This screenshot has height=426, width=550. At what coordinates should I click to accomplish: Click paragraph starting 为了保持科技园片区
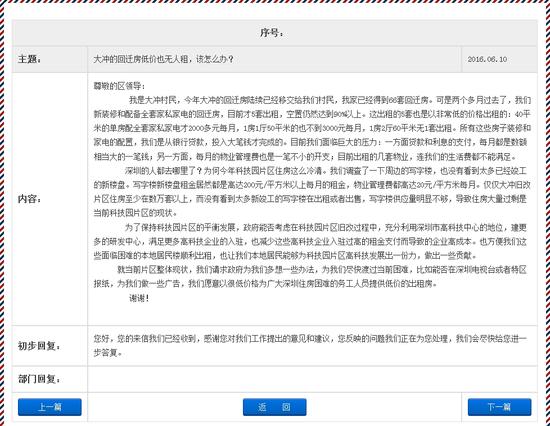312,241
